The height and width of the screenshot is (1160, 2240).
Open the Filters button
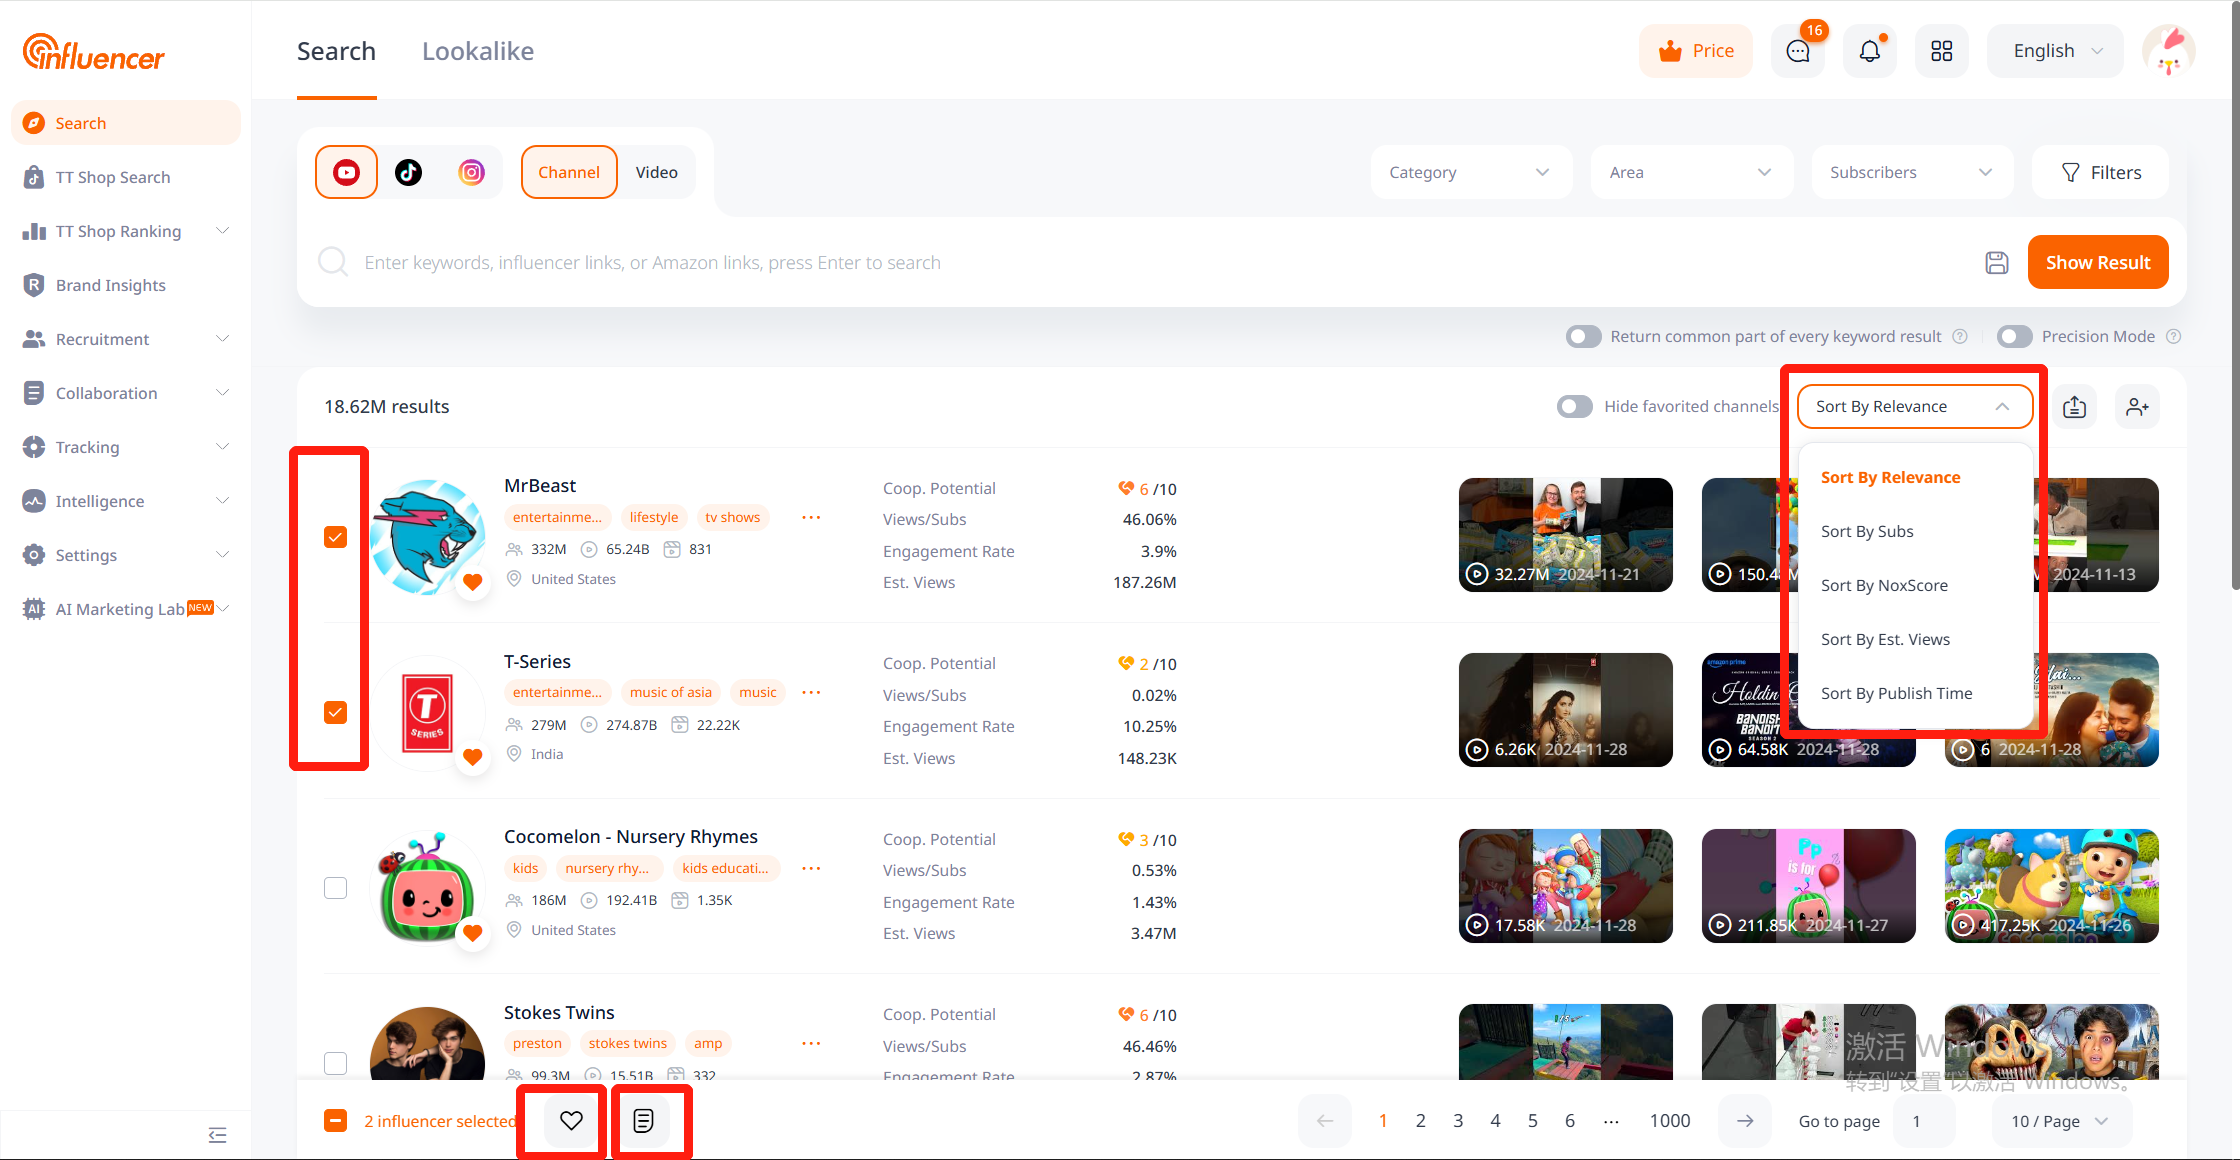(2101, 172)
